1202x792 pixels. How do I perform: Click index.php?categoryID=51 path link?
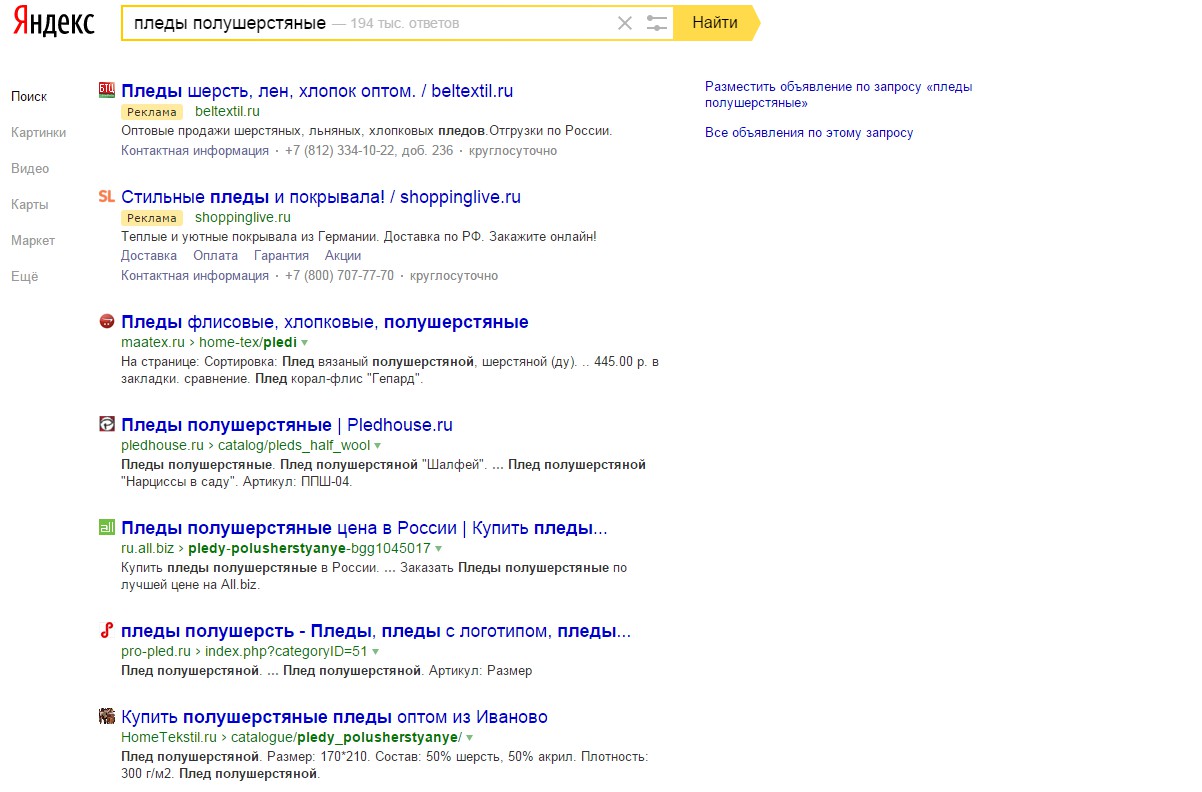coord(286,651)
